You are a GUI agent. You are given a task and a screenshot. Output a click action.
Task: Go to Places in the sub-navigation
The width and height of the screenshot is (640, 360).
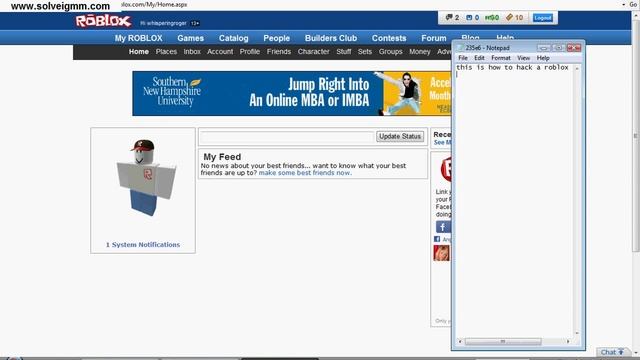[166, 52]
